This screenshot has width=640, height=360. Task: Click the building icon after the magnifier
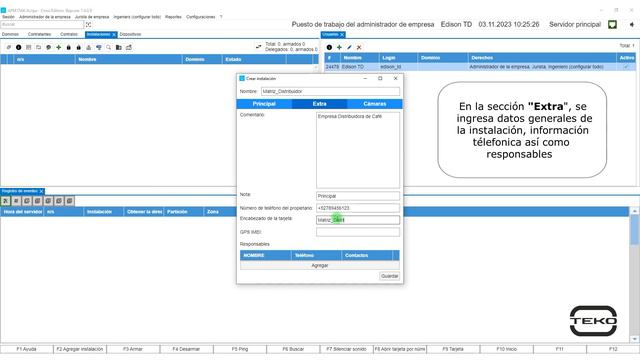click(x=118, y=47)
